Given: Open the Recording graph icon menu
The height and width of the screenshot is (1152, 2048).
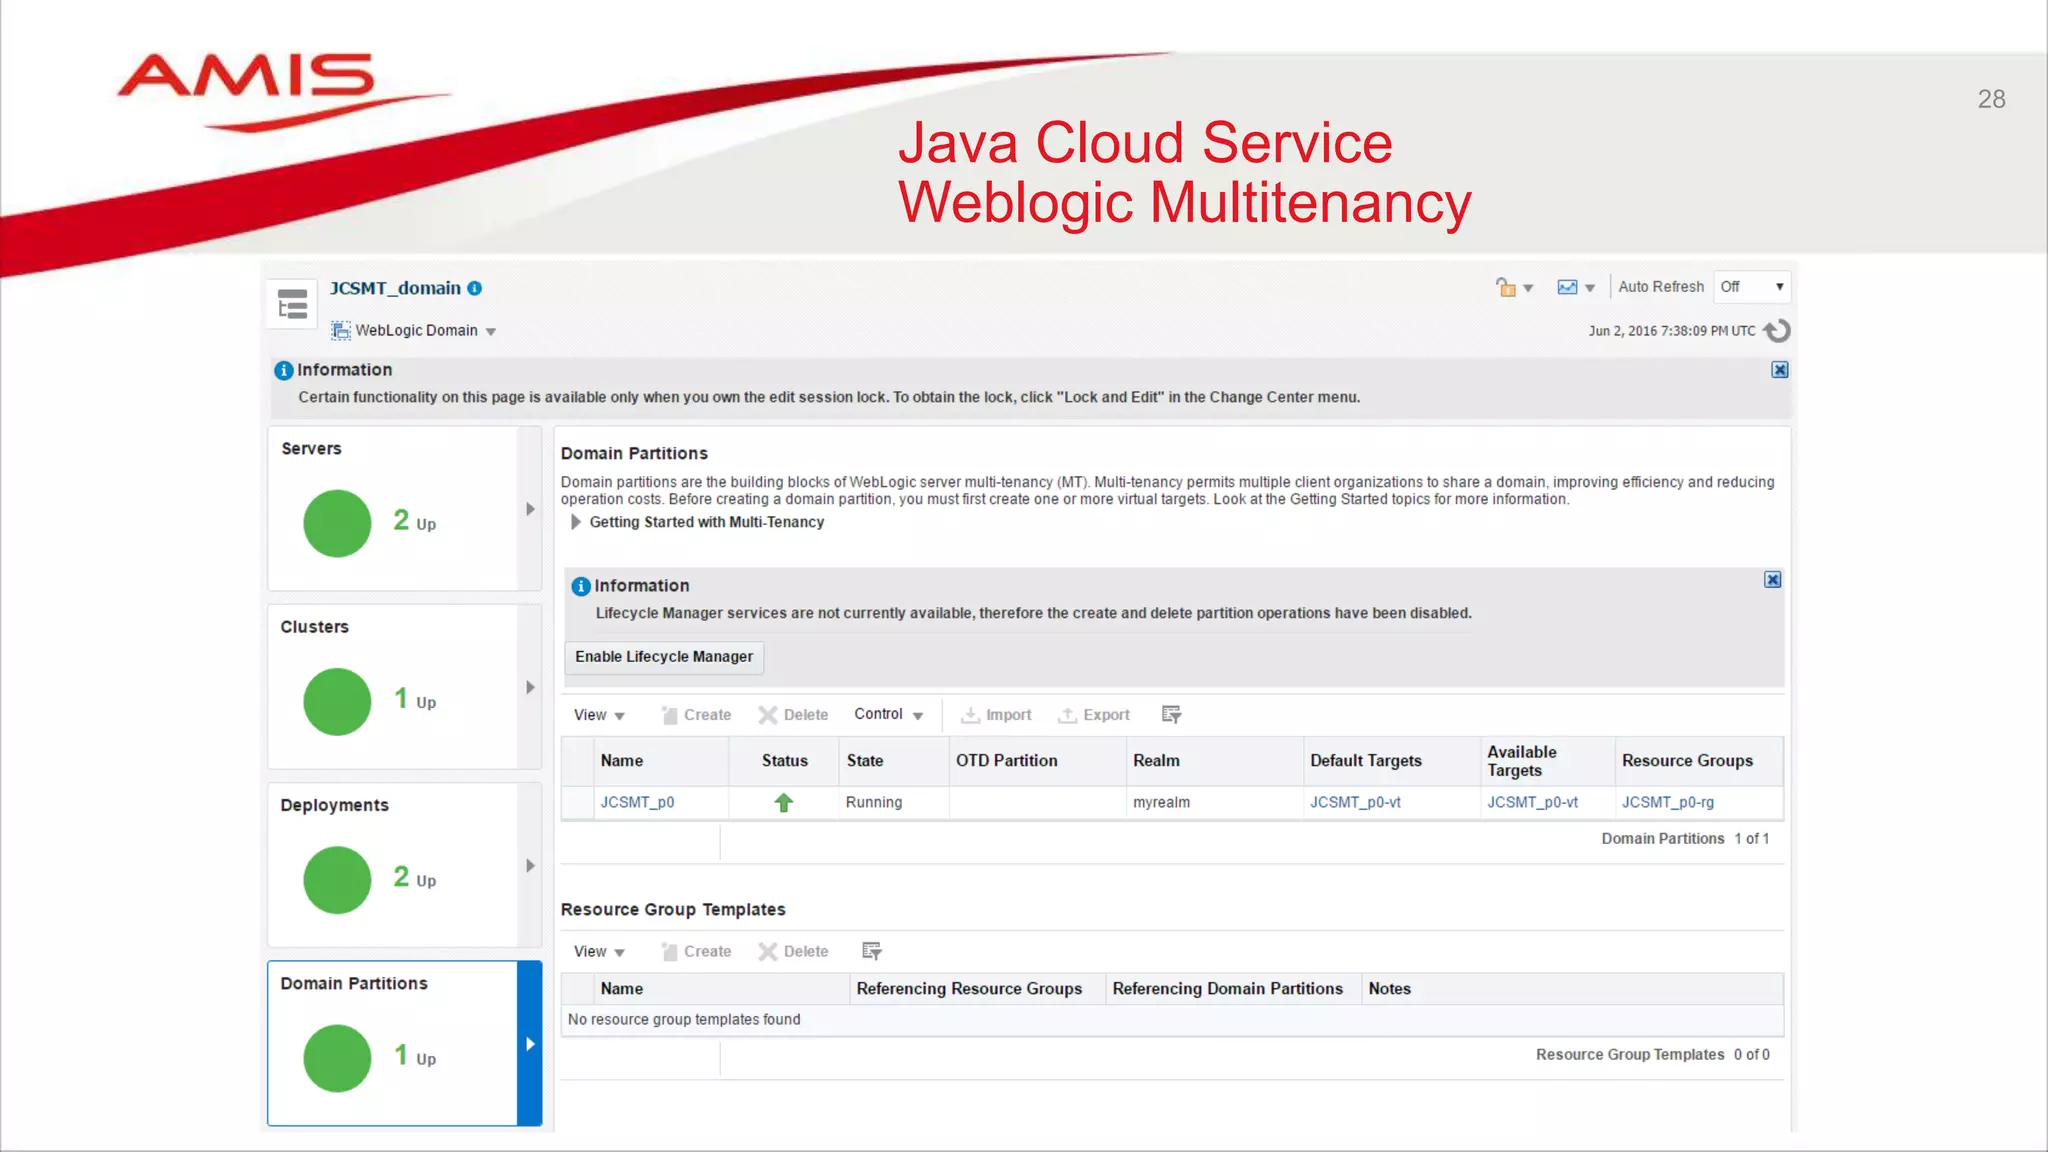Looking at the screenshot, I should coord(1575,288).
